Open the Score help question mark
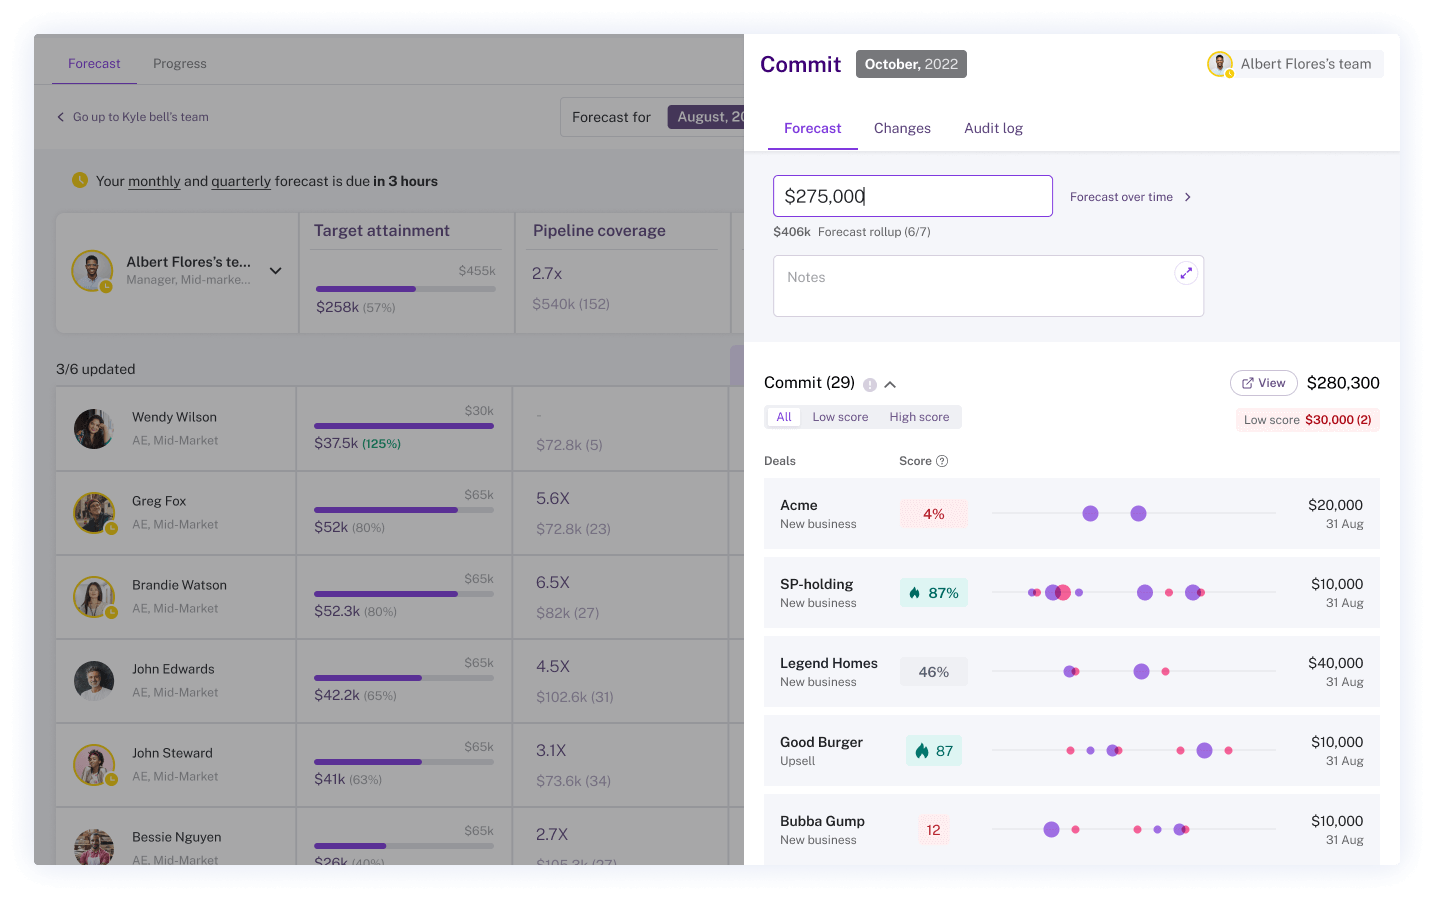 pos(944,461)
